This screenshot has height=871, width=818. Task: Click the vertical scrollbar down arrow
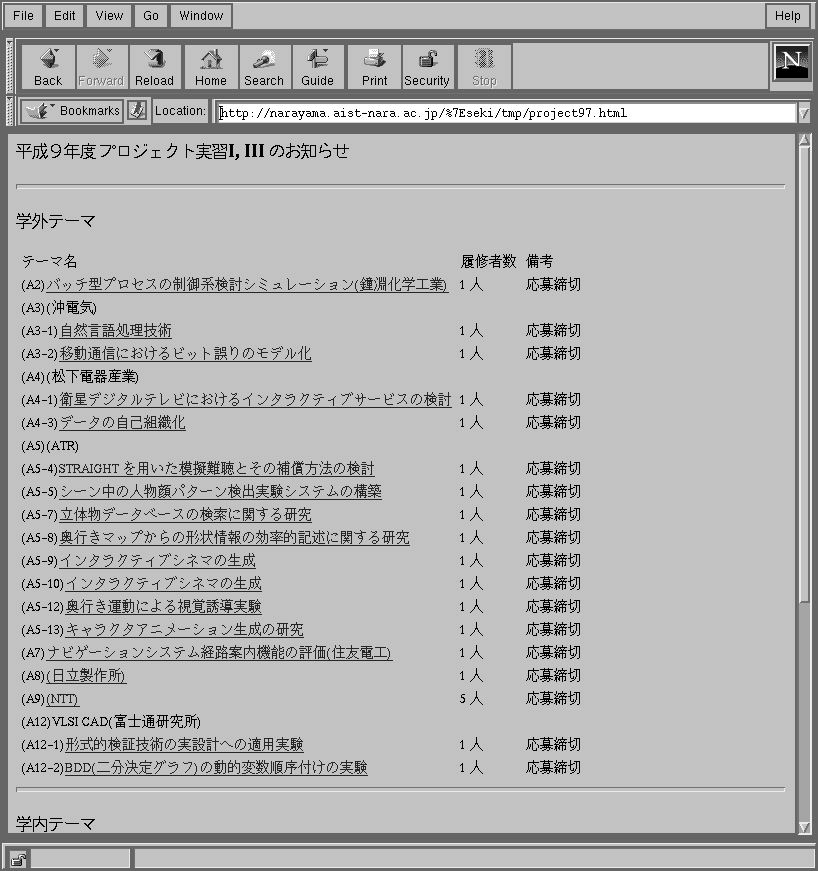(804, 827)
